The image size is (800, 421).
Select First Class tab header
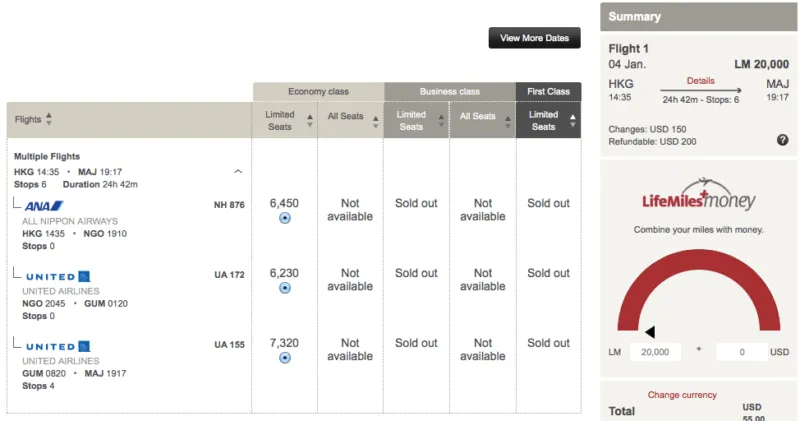point(548,92)
